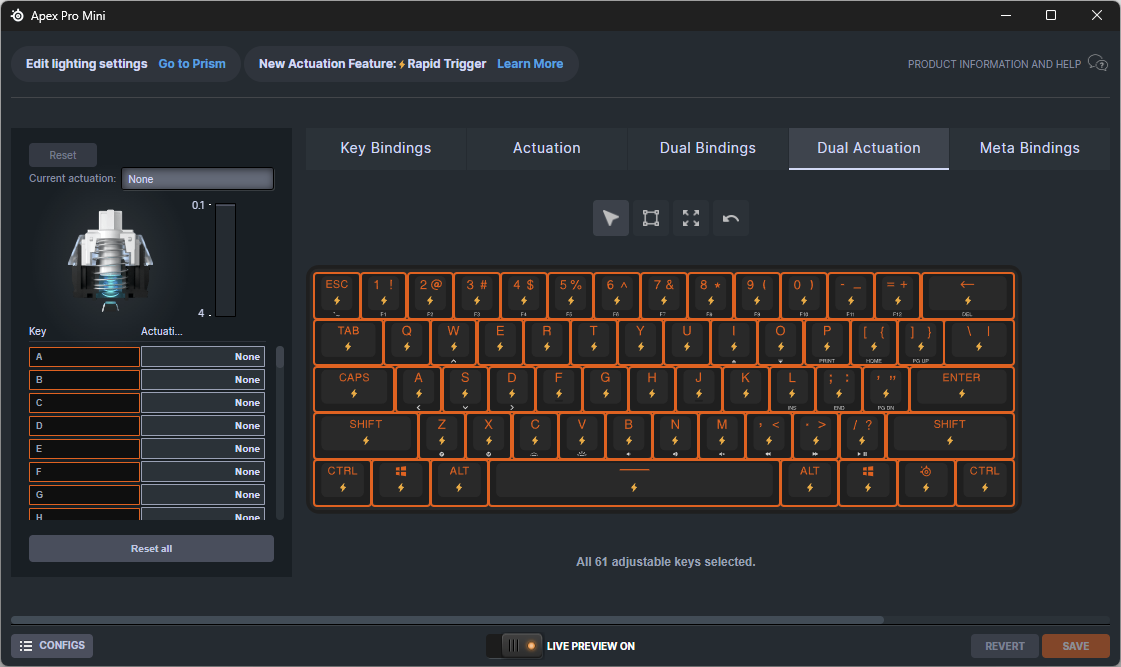The width and height of the screenshot is (1121, 667).
Task: Select the right Windows logo key
Action: click(x=868, y=483)
